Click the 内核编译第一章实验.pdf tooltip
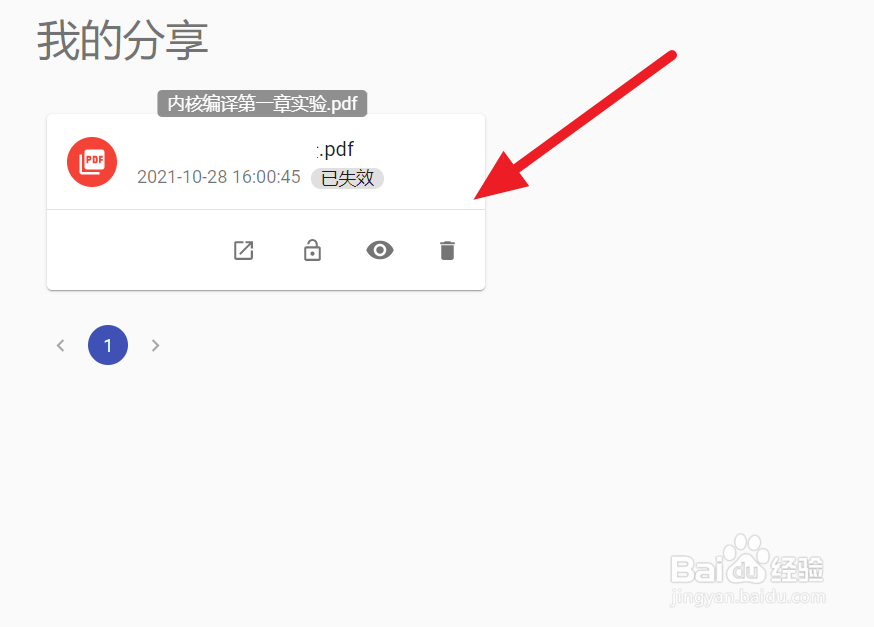Image resolution: width=874 pixels, height=627 pixels. [x=262, y=104]
